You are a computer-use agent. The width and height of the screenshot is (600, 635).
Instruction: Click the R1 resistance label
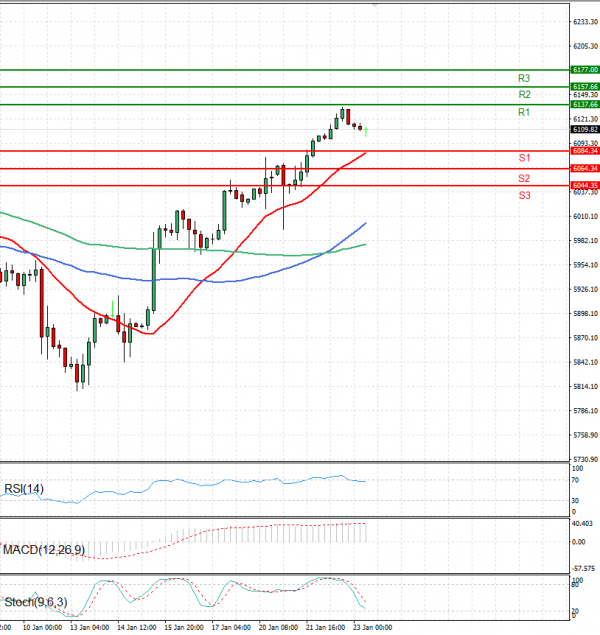[524, 112]
